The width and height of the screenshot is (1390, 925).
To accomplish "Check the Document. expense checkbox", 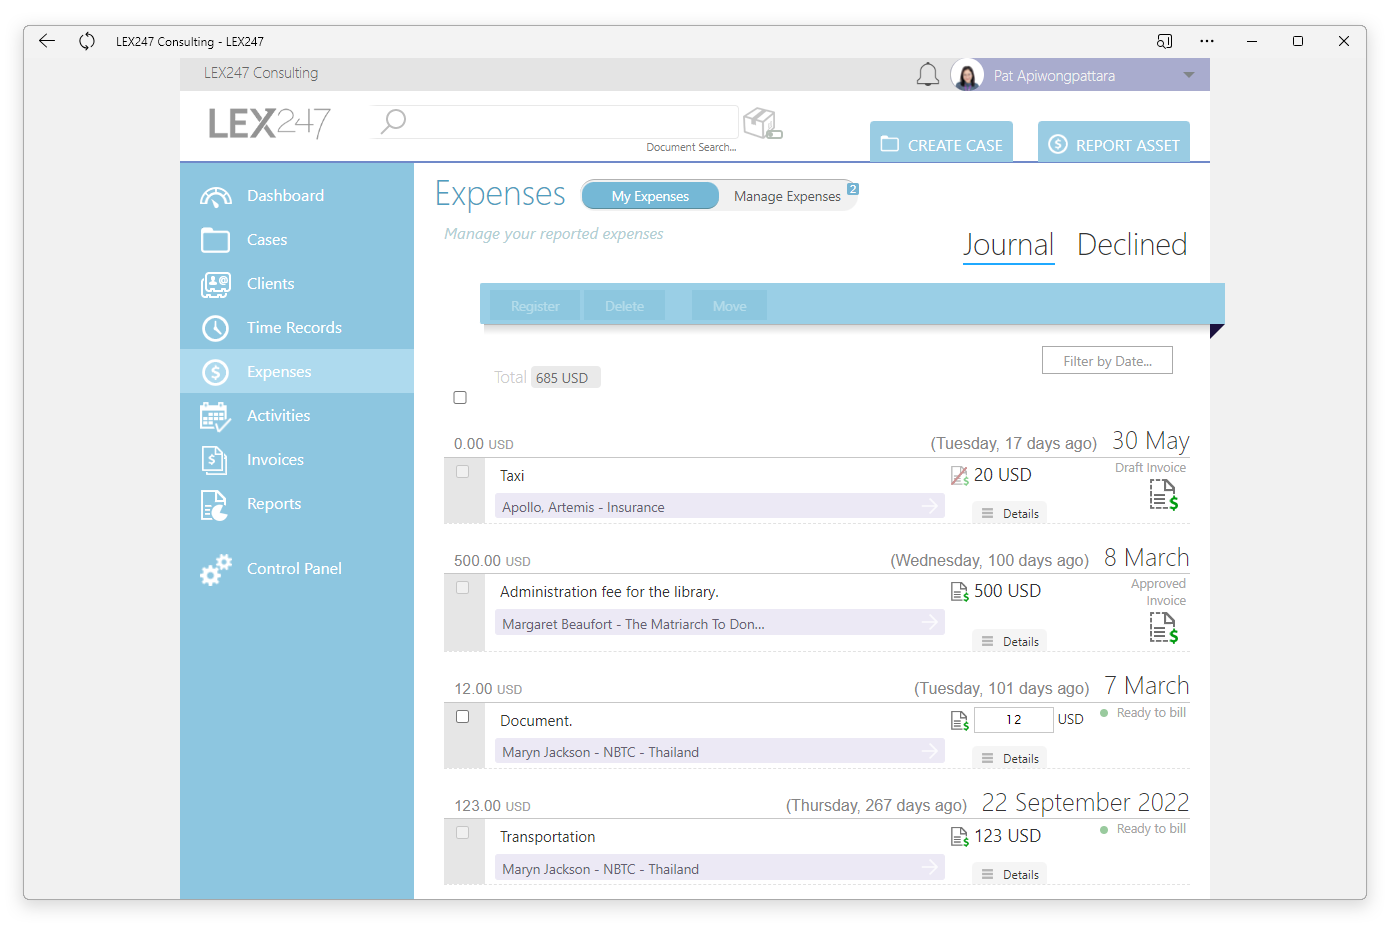I will coord(462,717).
